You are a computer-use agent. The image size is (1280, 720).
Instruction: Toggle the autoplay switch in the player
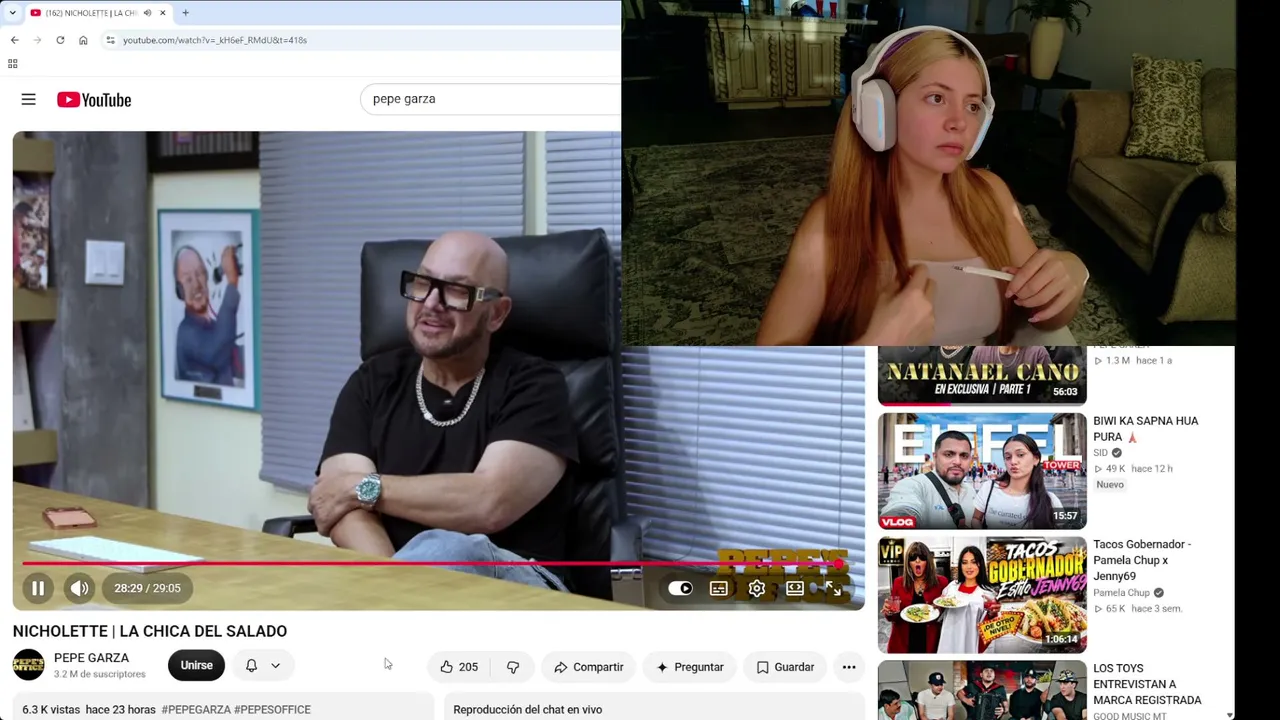tap(680, 588)
